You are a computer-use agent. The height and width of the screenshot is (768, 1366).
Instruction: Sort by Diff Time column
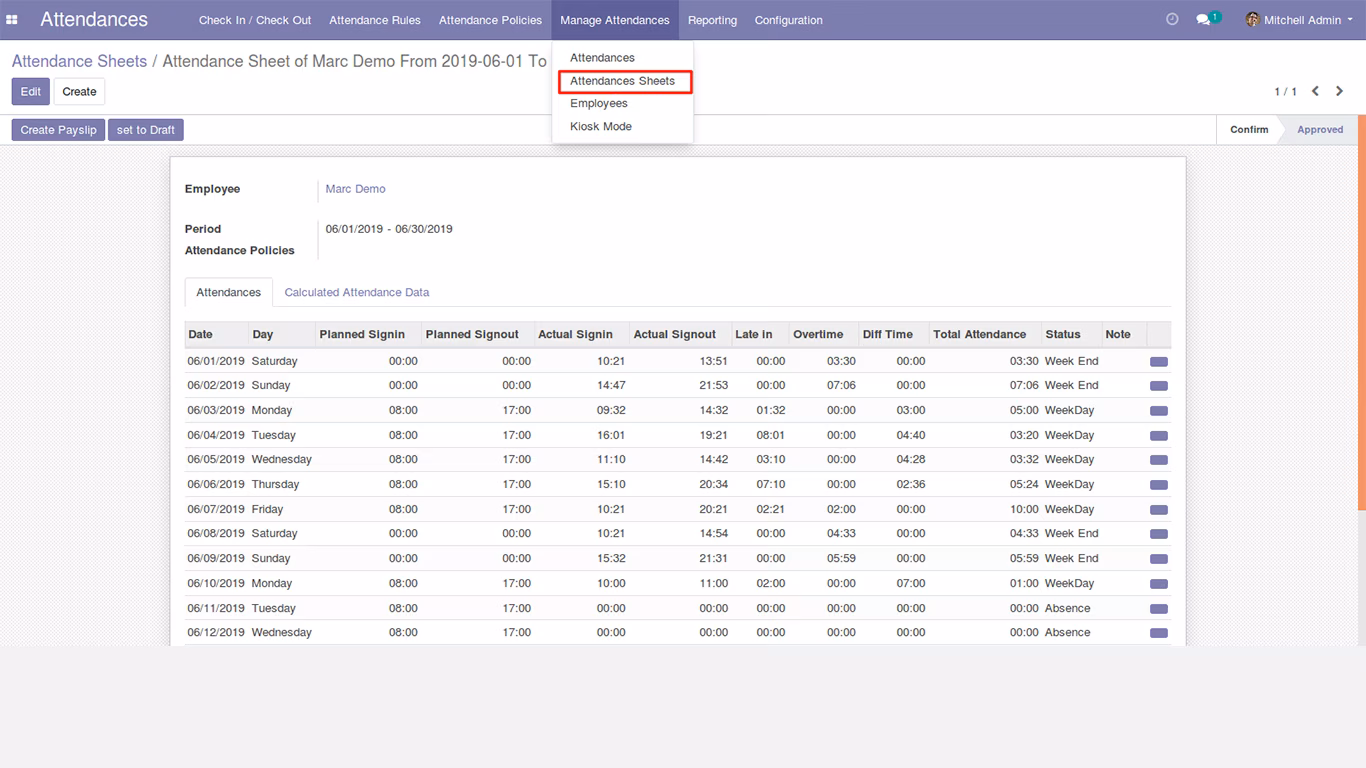(894, 335)
